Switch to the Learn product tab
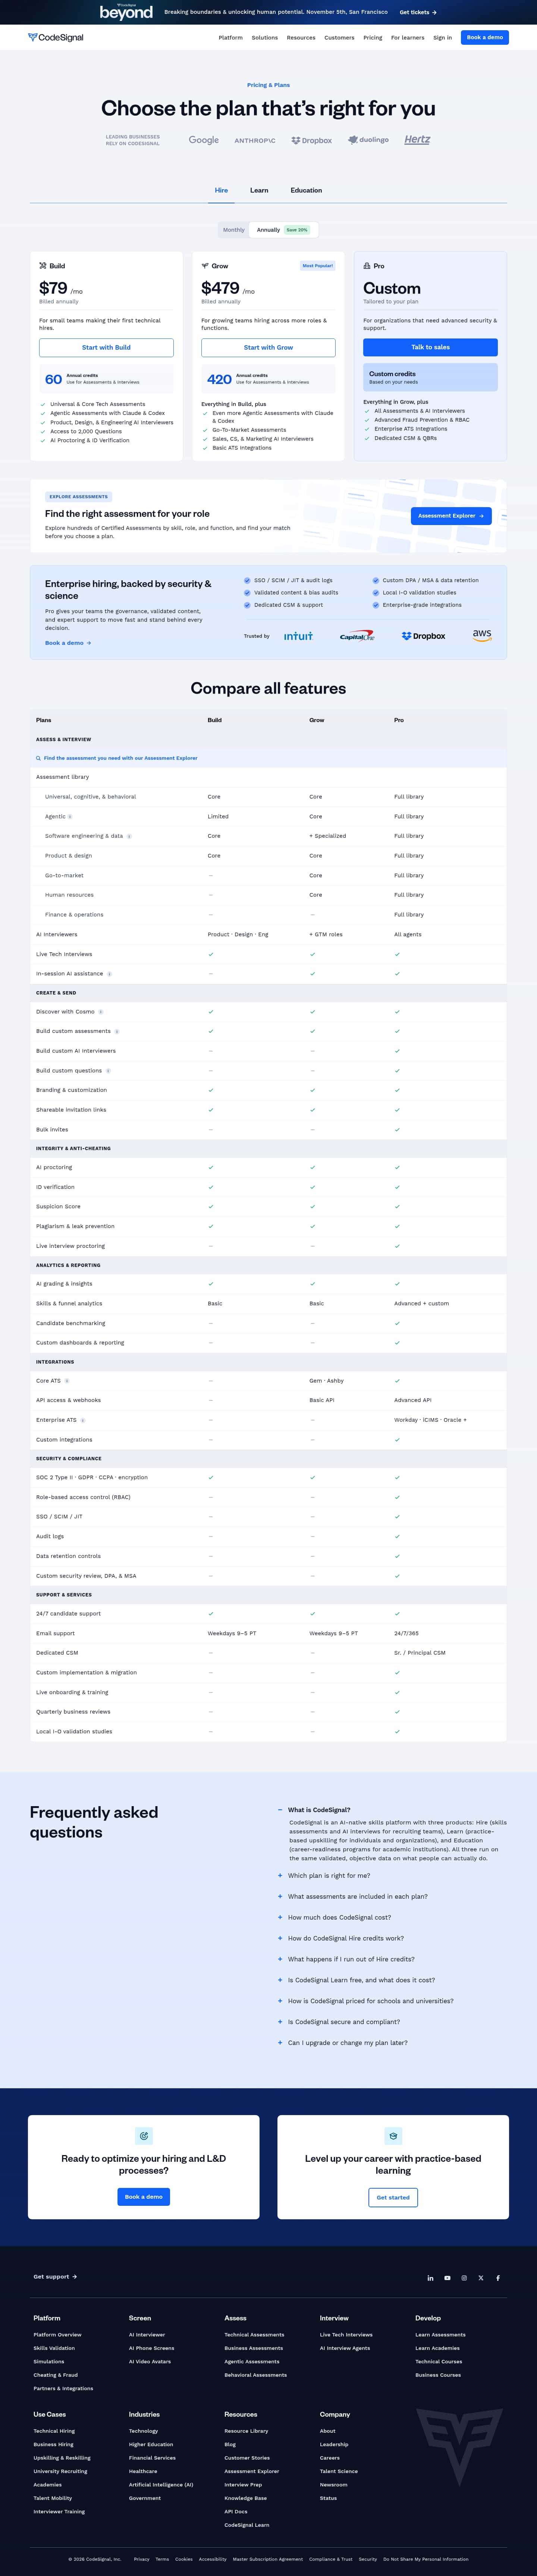The image size is (537, 2576). (x=259, y=190)
